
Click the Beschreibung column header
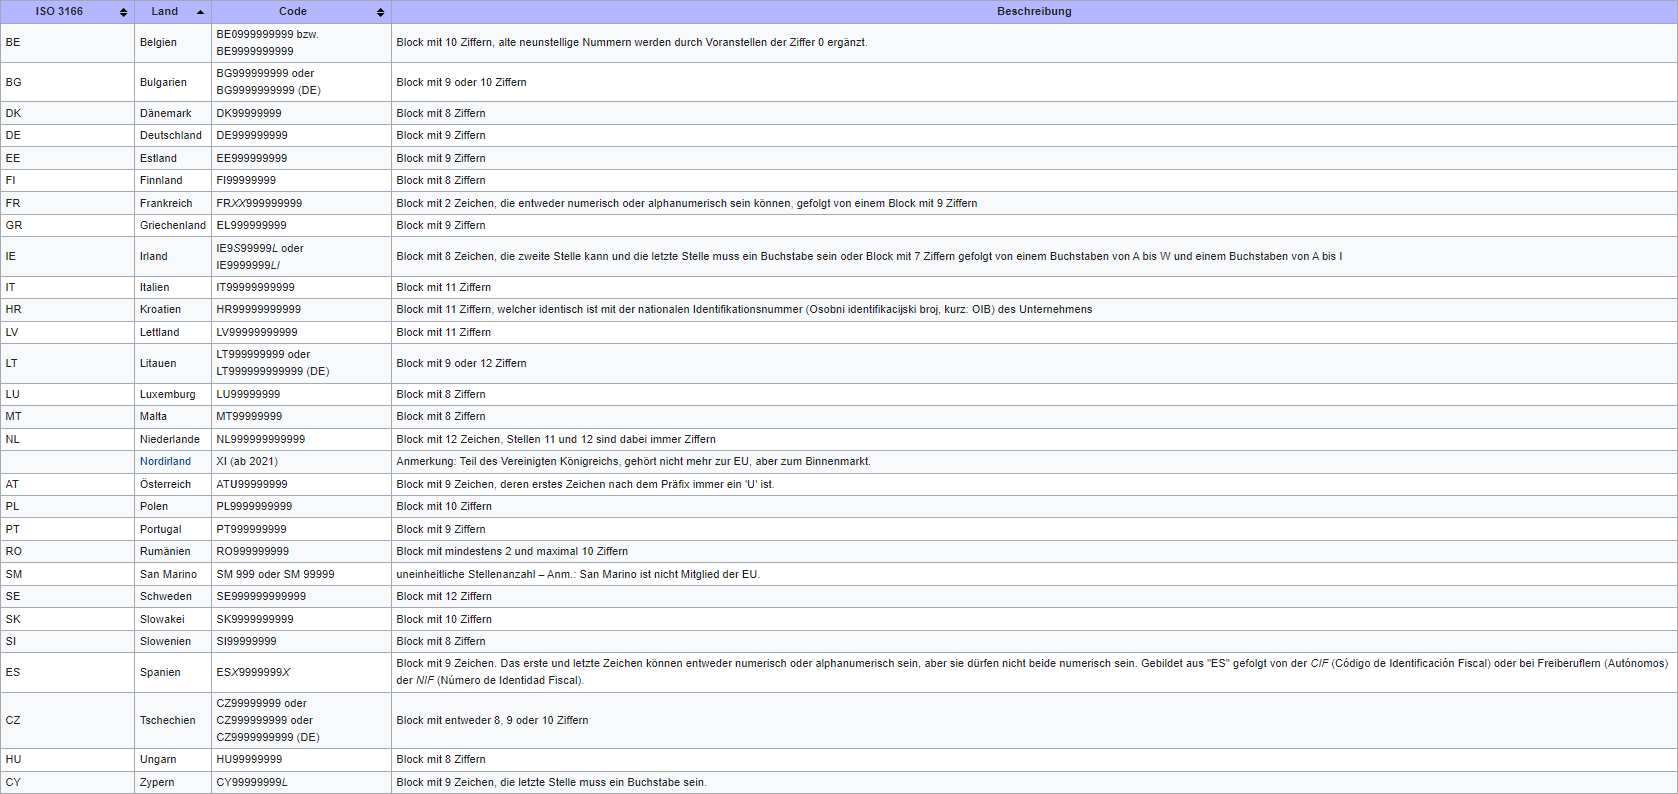(x=1034, y=12)
